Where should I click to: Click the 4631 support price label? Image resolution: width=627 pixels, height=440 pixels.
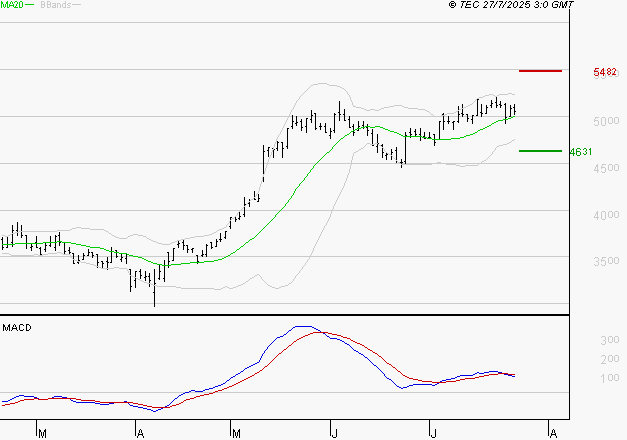click(x=580, y=152)
